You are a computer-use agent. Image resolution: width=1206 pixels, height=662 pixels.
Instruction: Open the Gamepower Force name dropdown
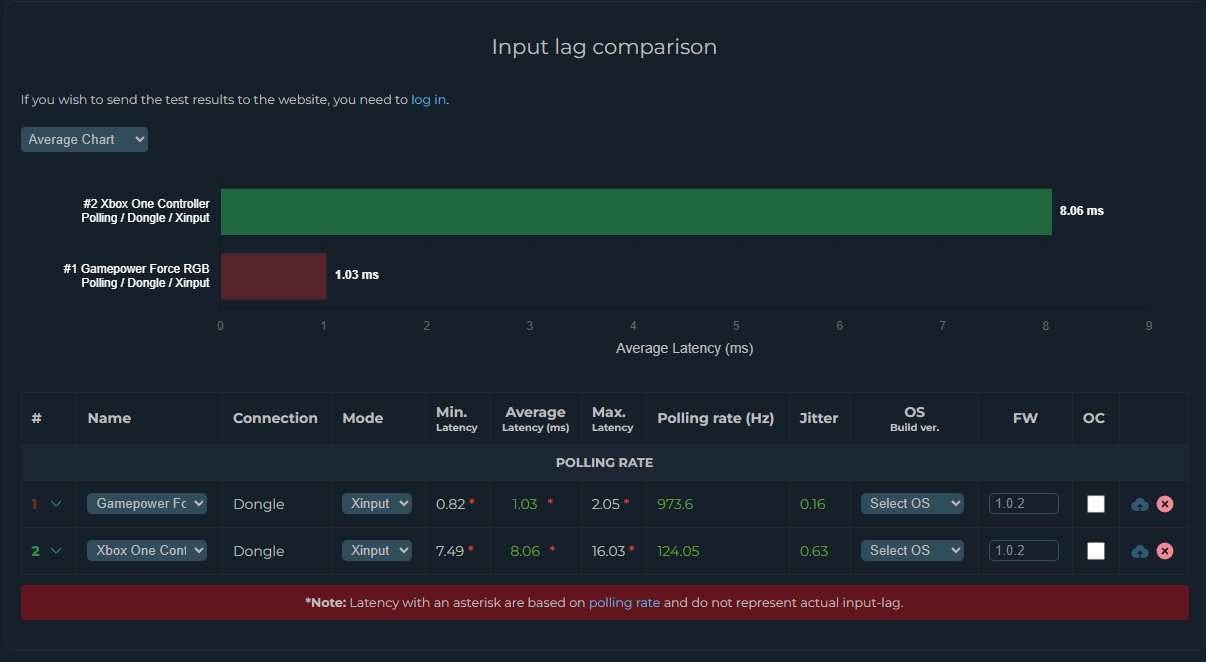147,503
